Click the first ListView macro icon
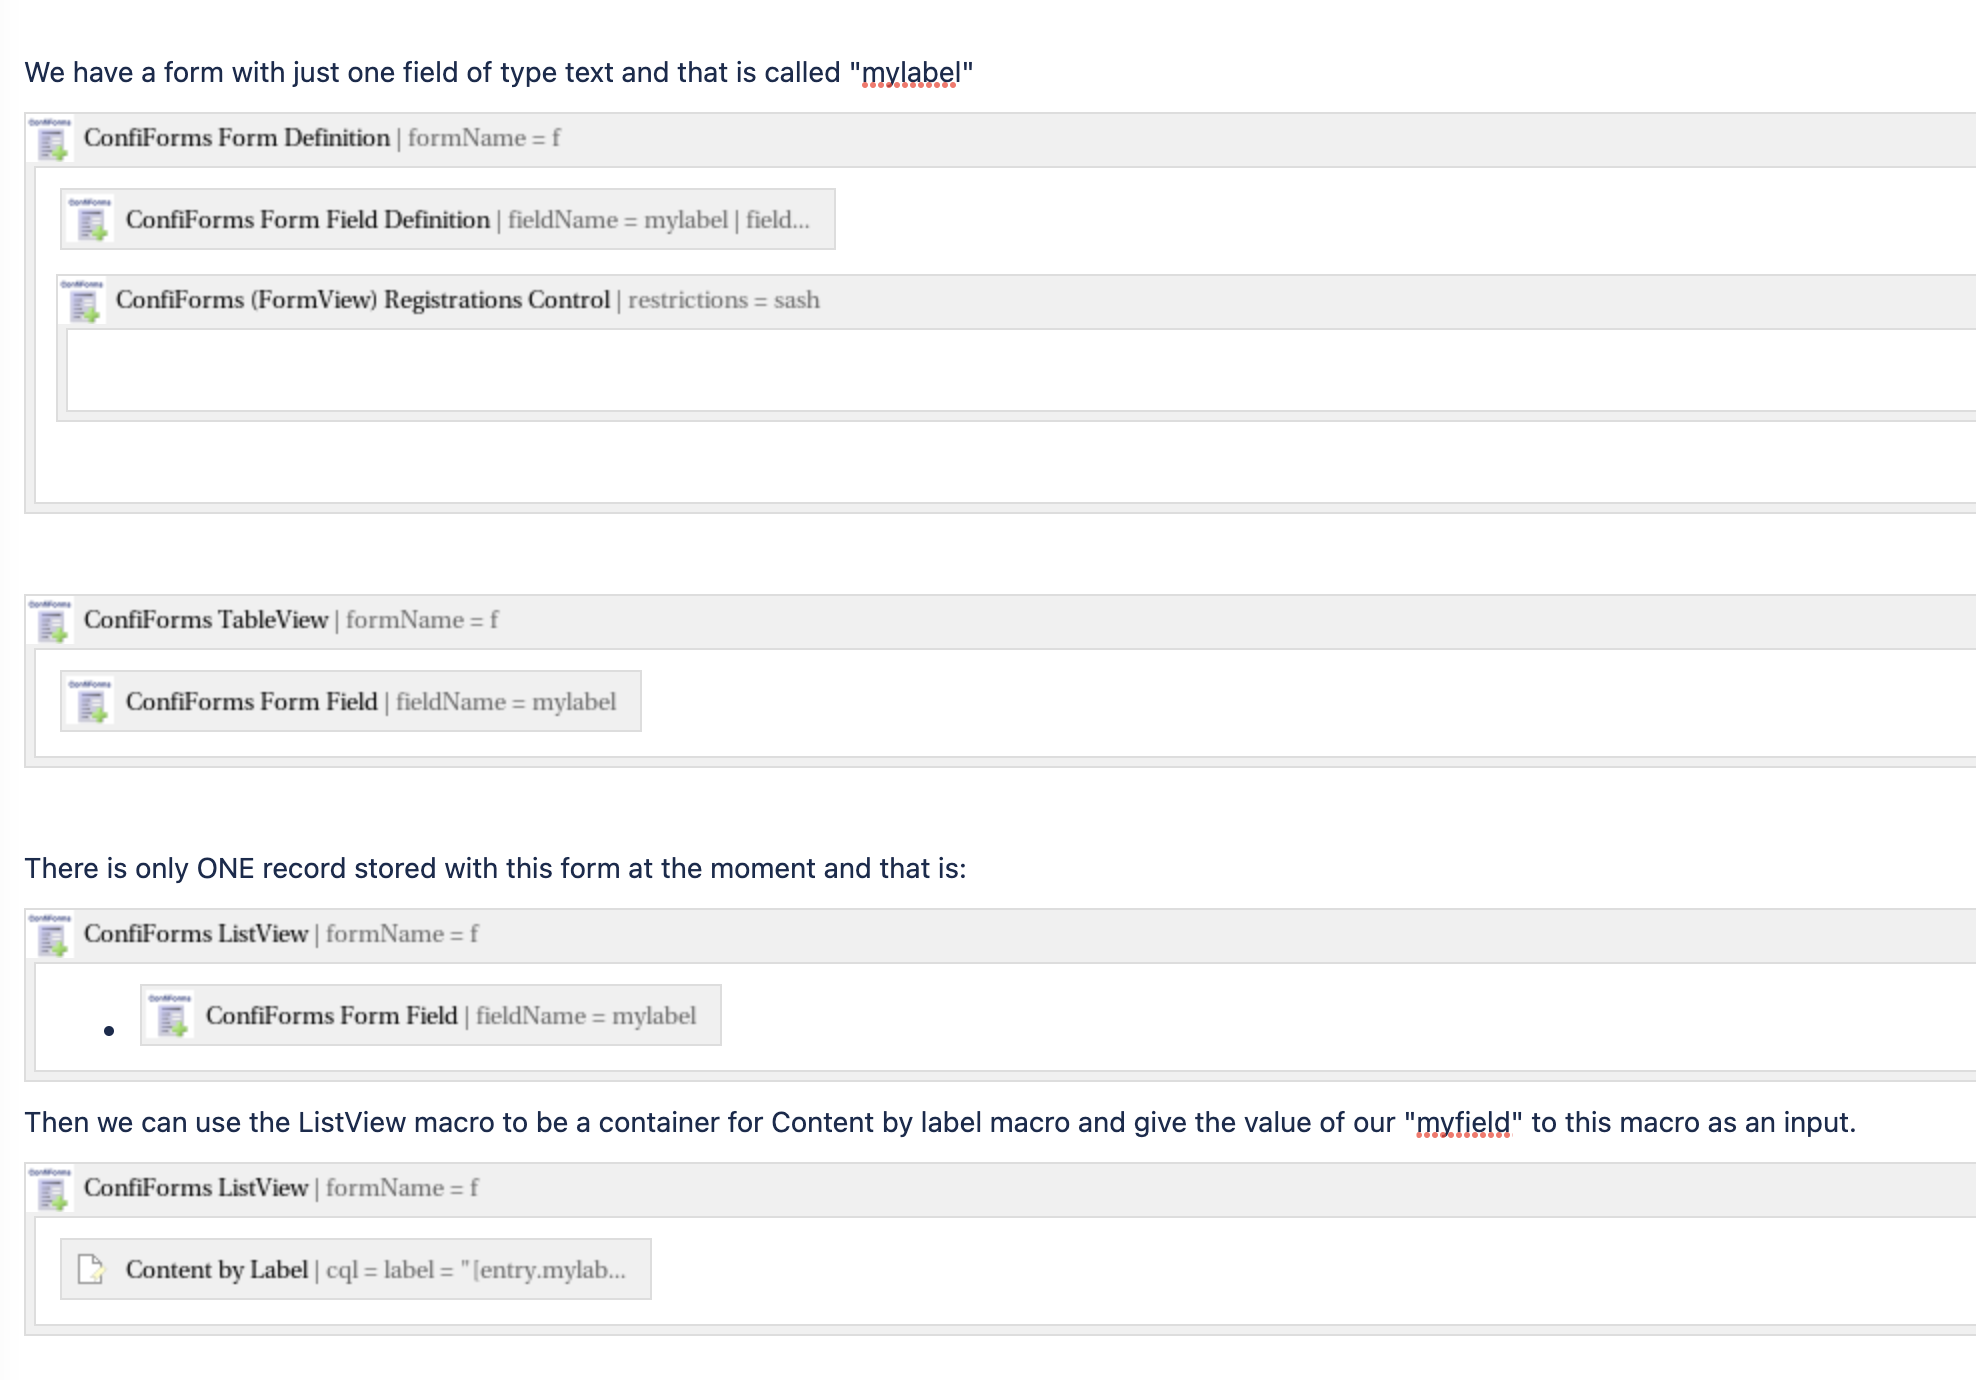This screenshot has width=1976, height=1380. click(x=50, y=936)
